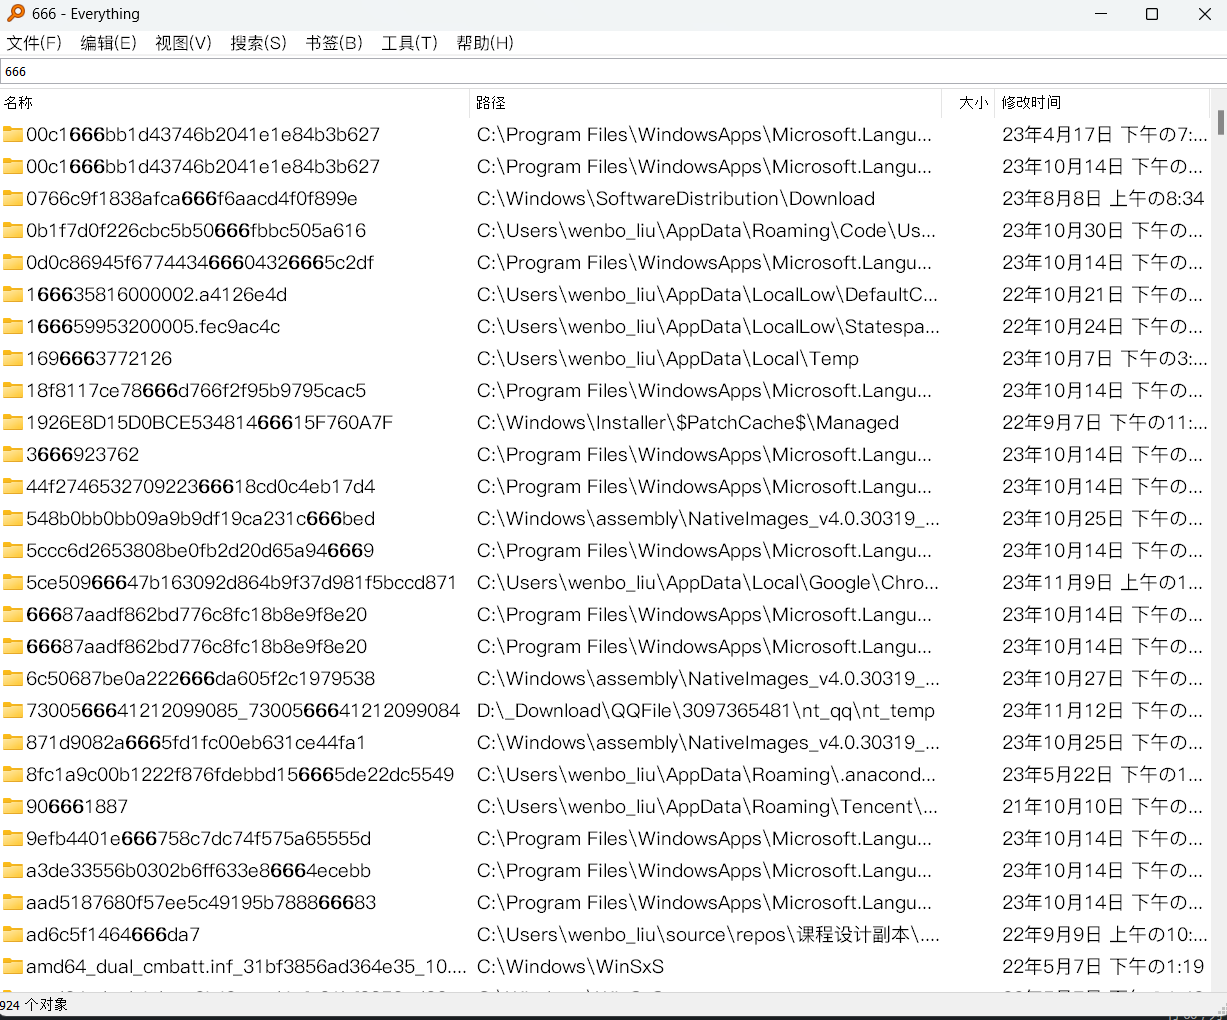
Task: Click folder icon of a3de33556b0302b6ff633e86664ecebb
Action: click(13, 871)
